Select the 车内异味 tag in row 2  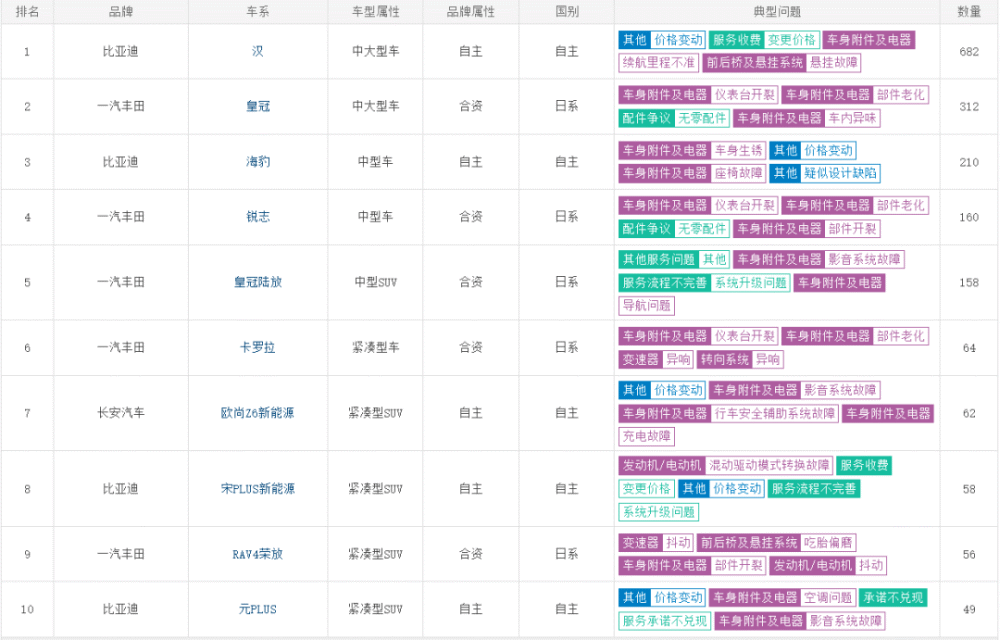pos(852,118)
